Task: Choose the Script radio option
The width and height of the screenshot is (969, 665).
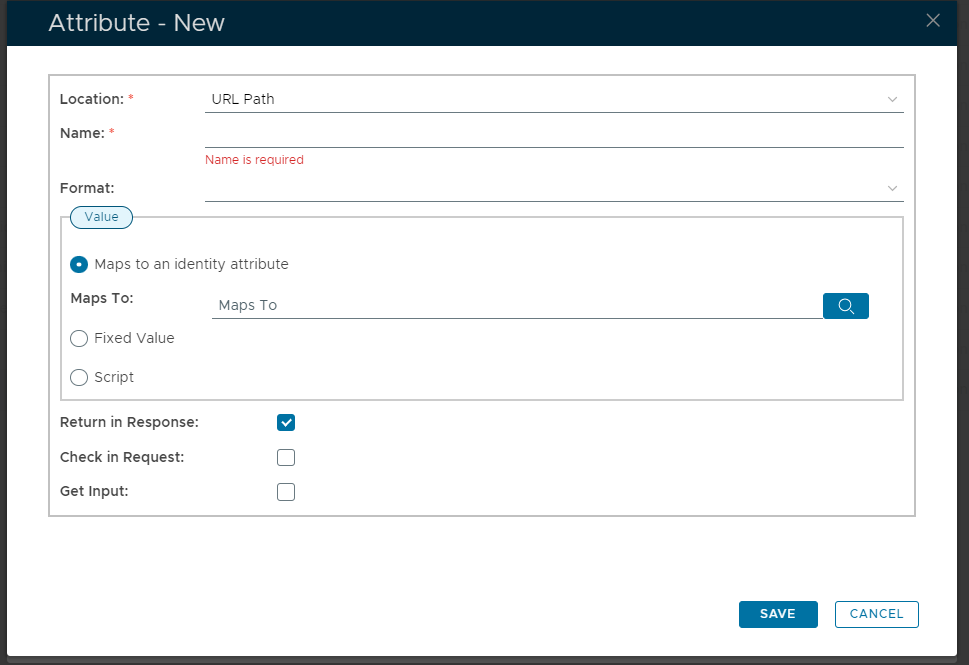Action: point(79,378)
